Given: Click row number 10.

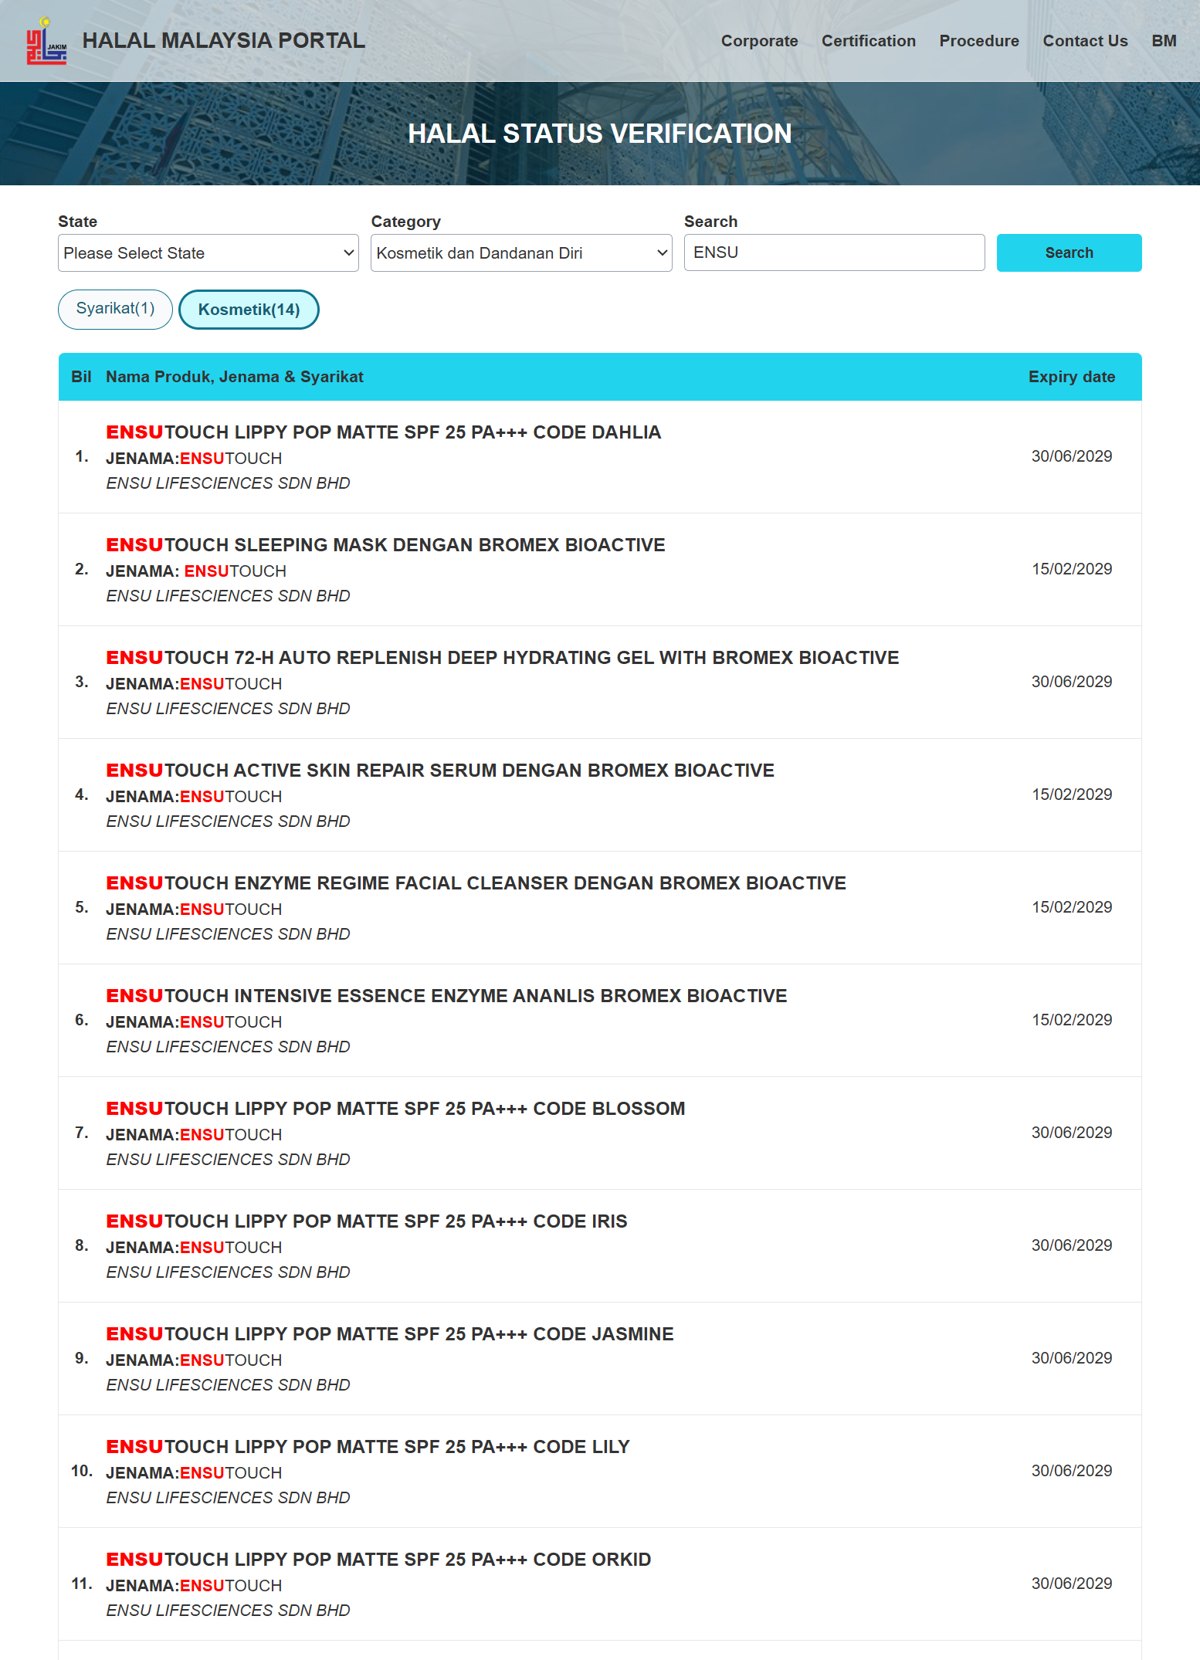Looking at the screenshot, I should coord(82,1471).
